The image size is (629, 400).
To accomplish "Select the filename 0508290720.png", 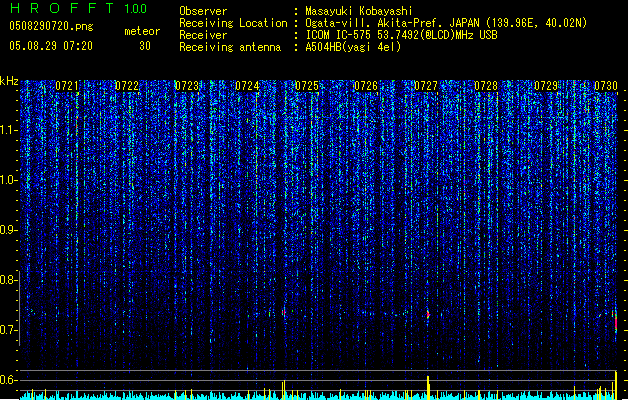I will [51, 26].
